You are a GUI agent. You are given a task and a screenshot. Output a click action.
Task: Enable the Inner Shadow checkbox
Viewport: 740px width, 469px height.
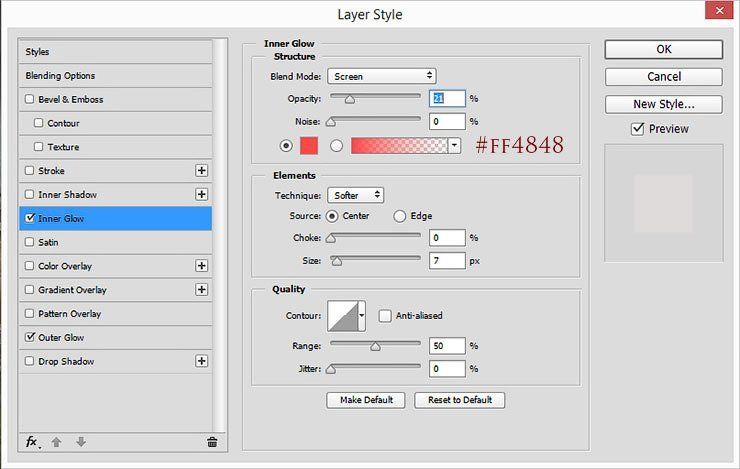(x=30, y=194)
